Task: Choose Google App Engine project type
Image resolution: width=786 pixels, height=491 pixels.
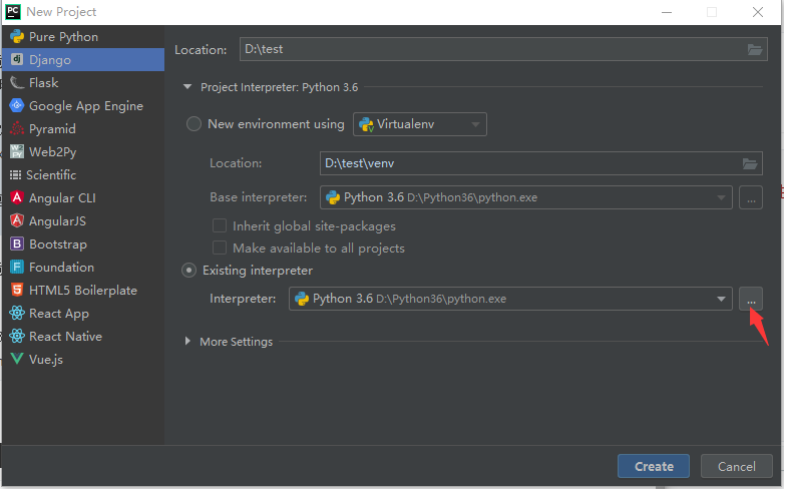Action: [x=83, y=106]
